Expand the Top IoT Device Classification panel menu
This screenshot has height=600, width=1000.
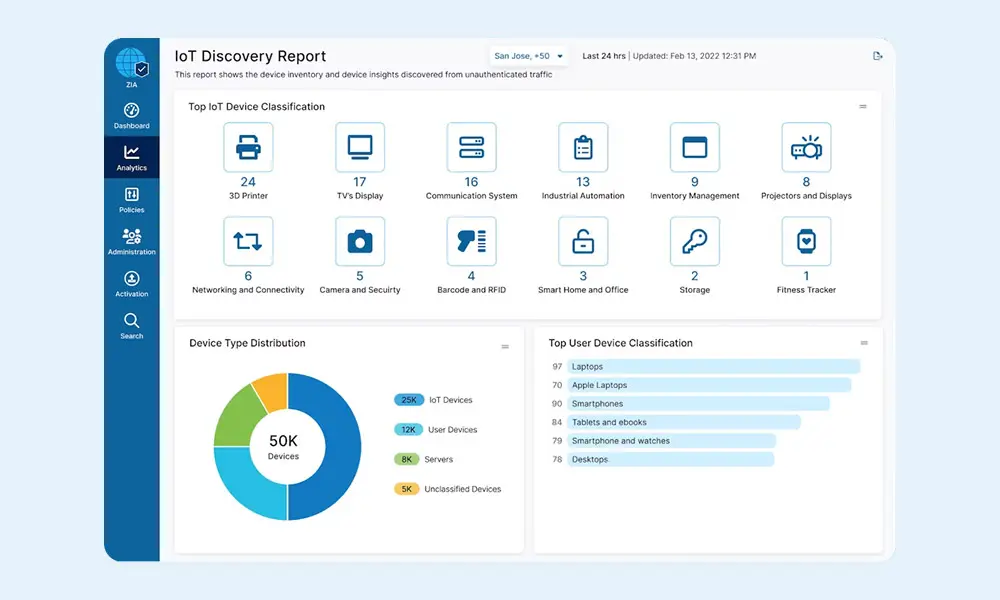[x=863, y=106]
